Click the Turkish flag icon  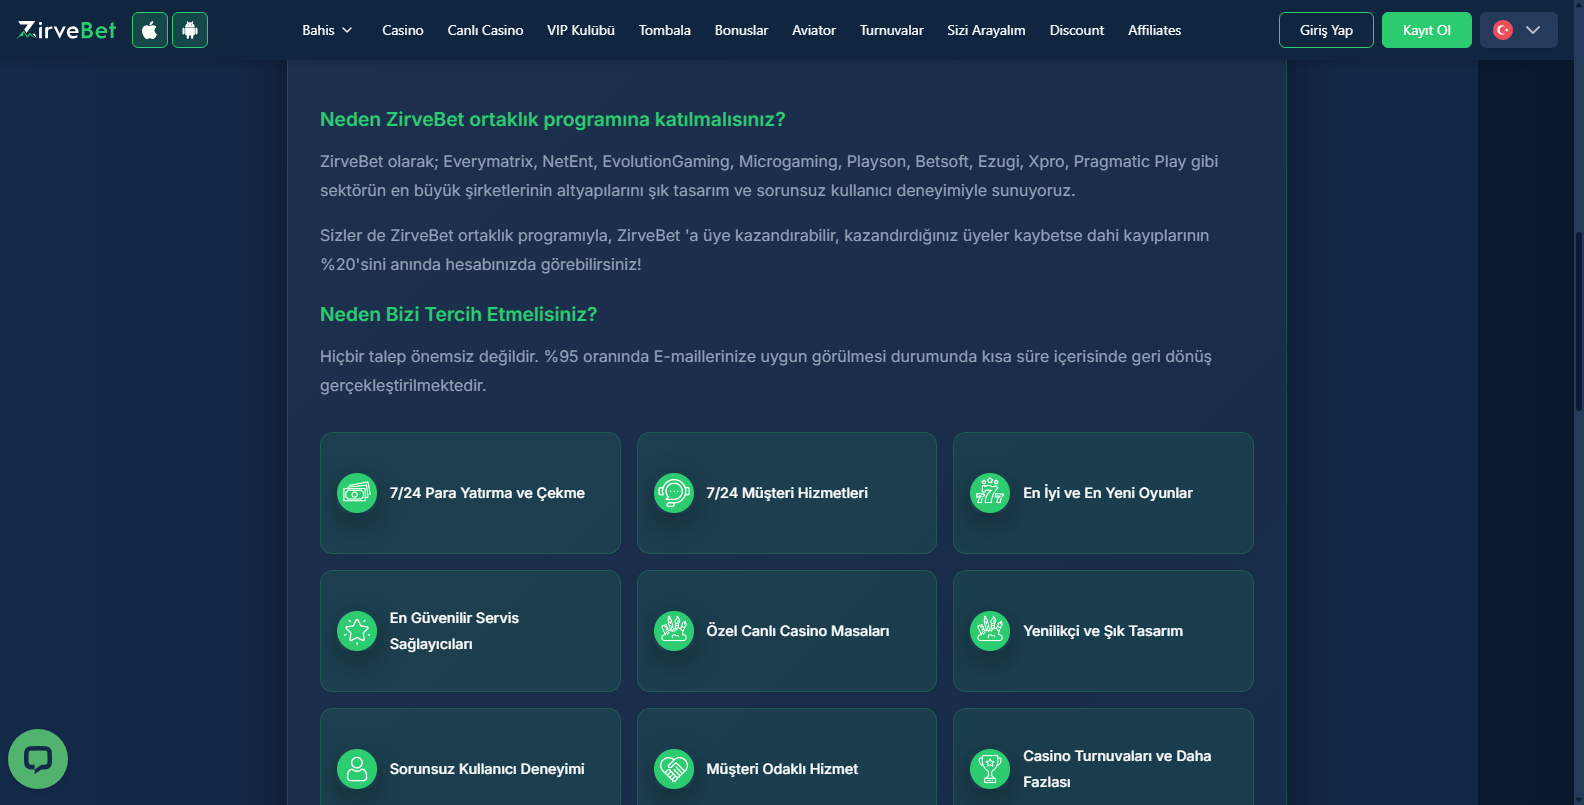(1503, 30)
